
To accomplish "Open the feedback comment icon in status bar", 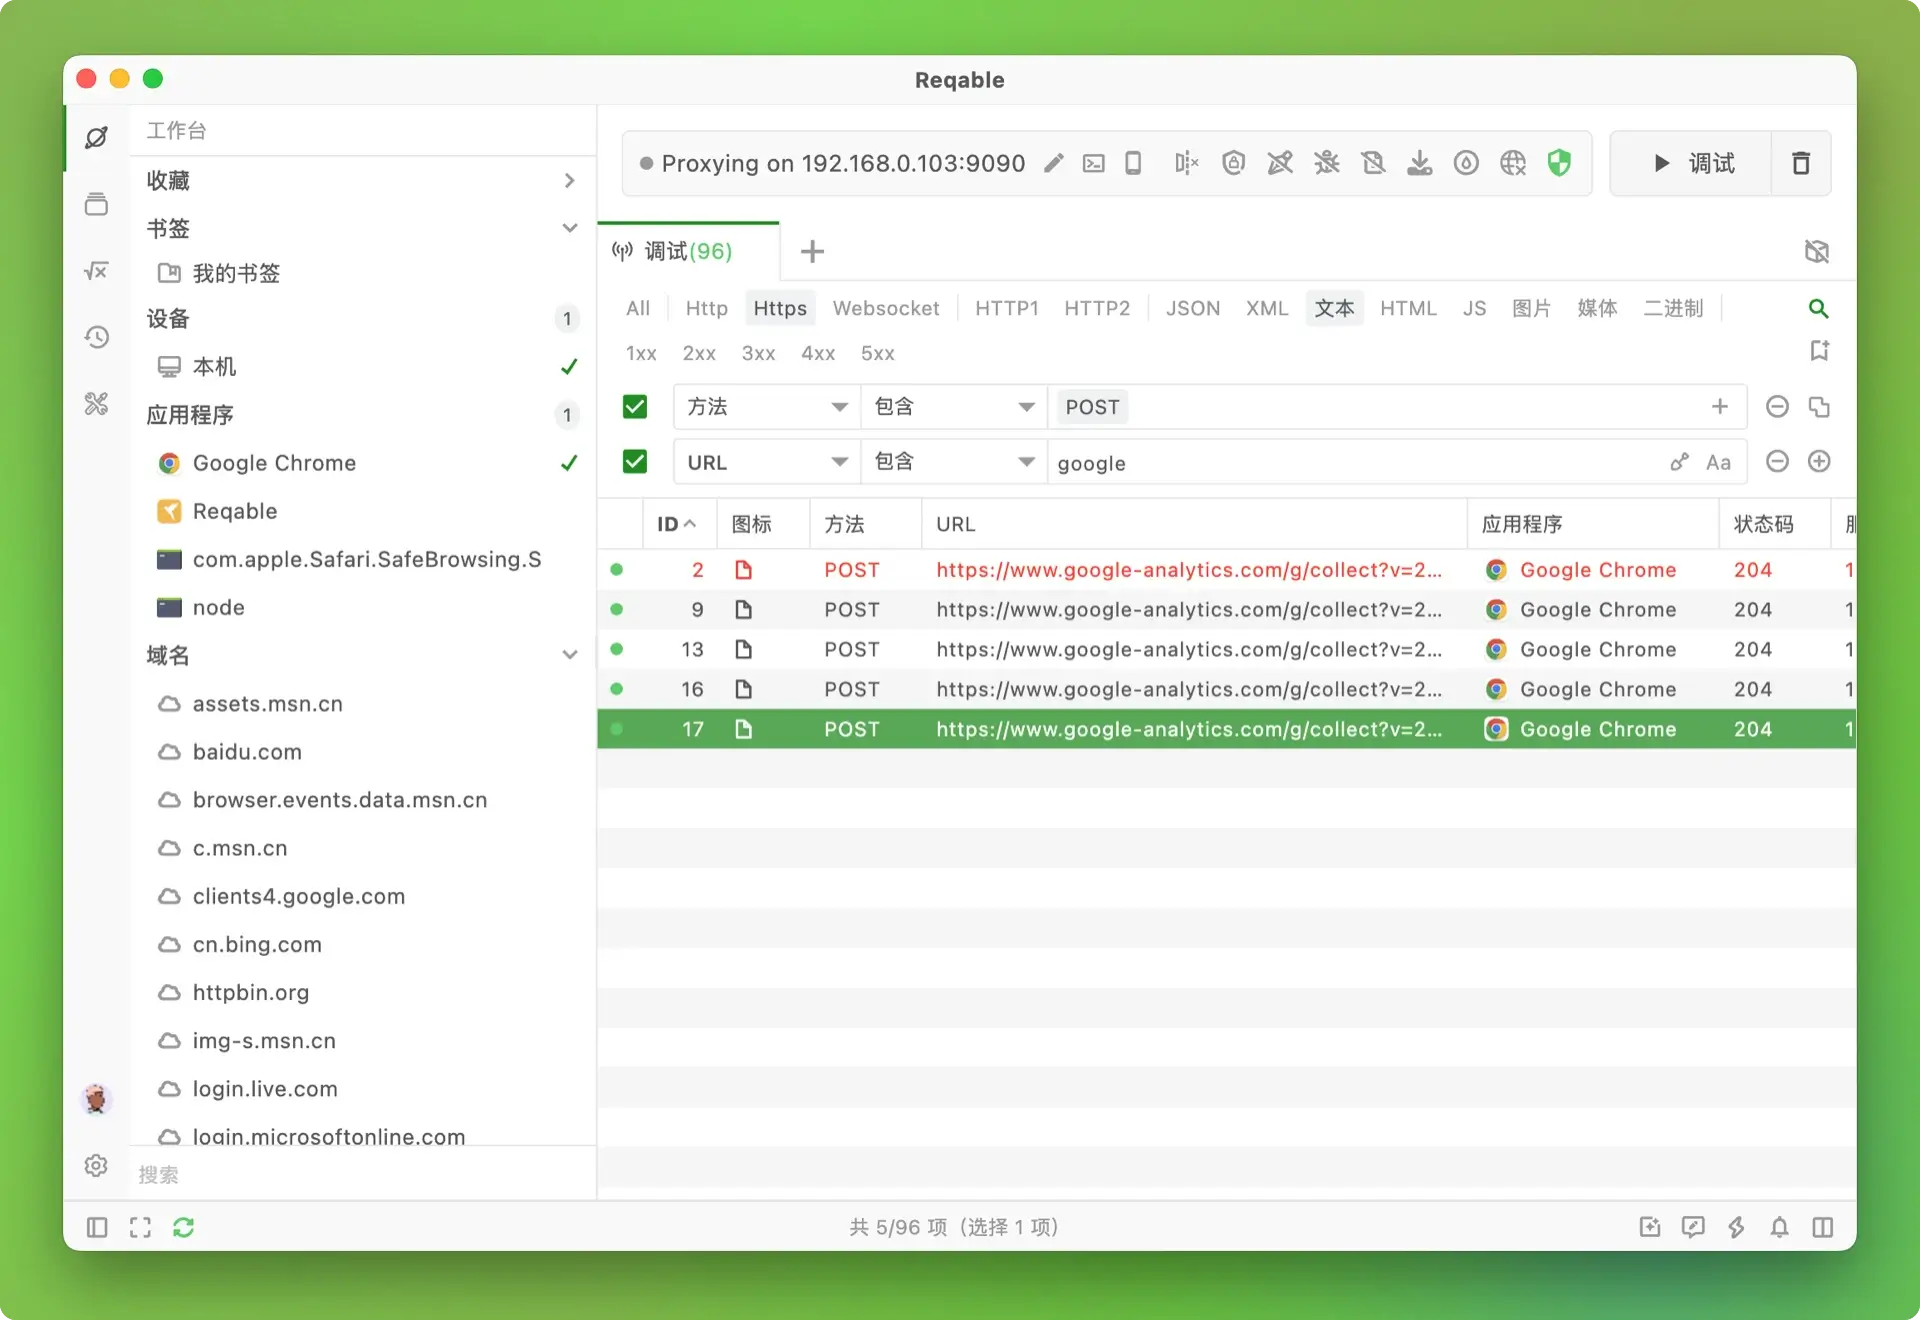I will coord(1693,1227).
